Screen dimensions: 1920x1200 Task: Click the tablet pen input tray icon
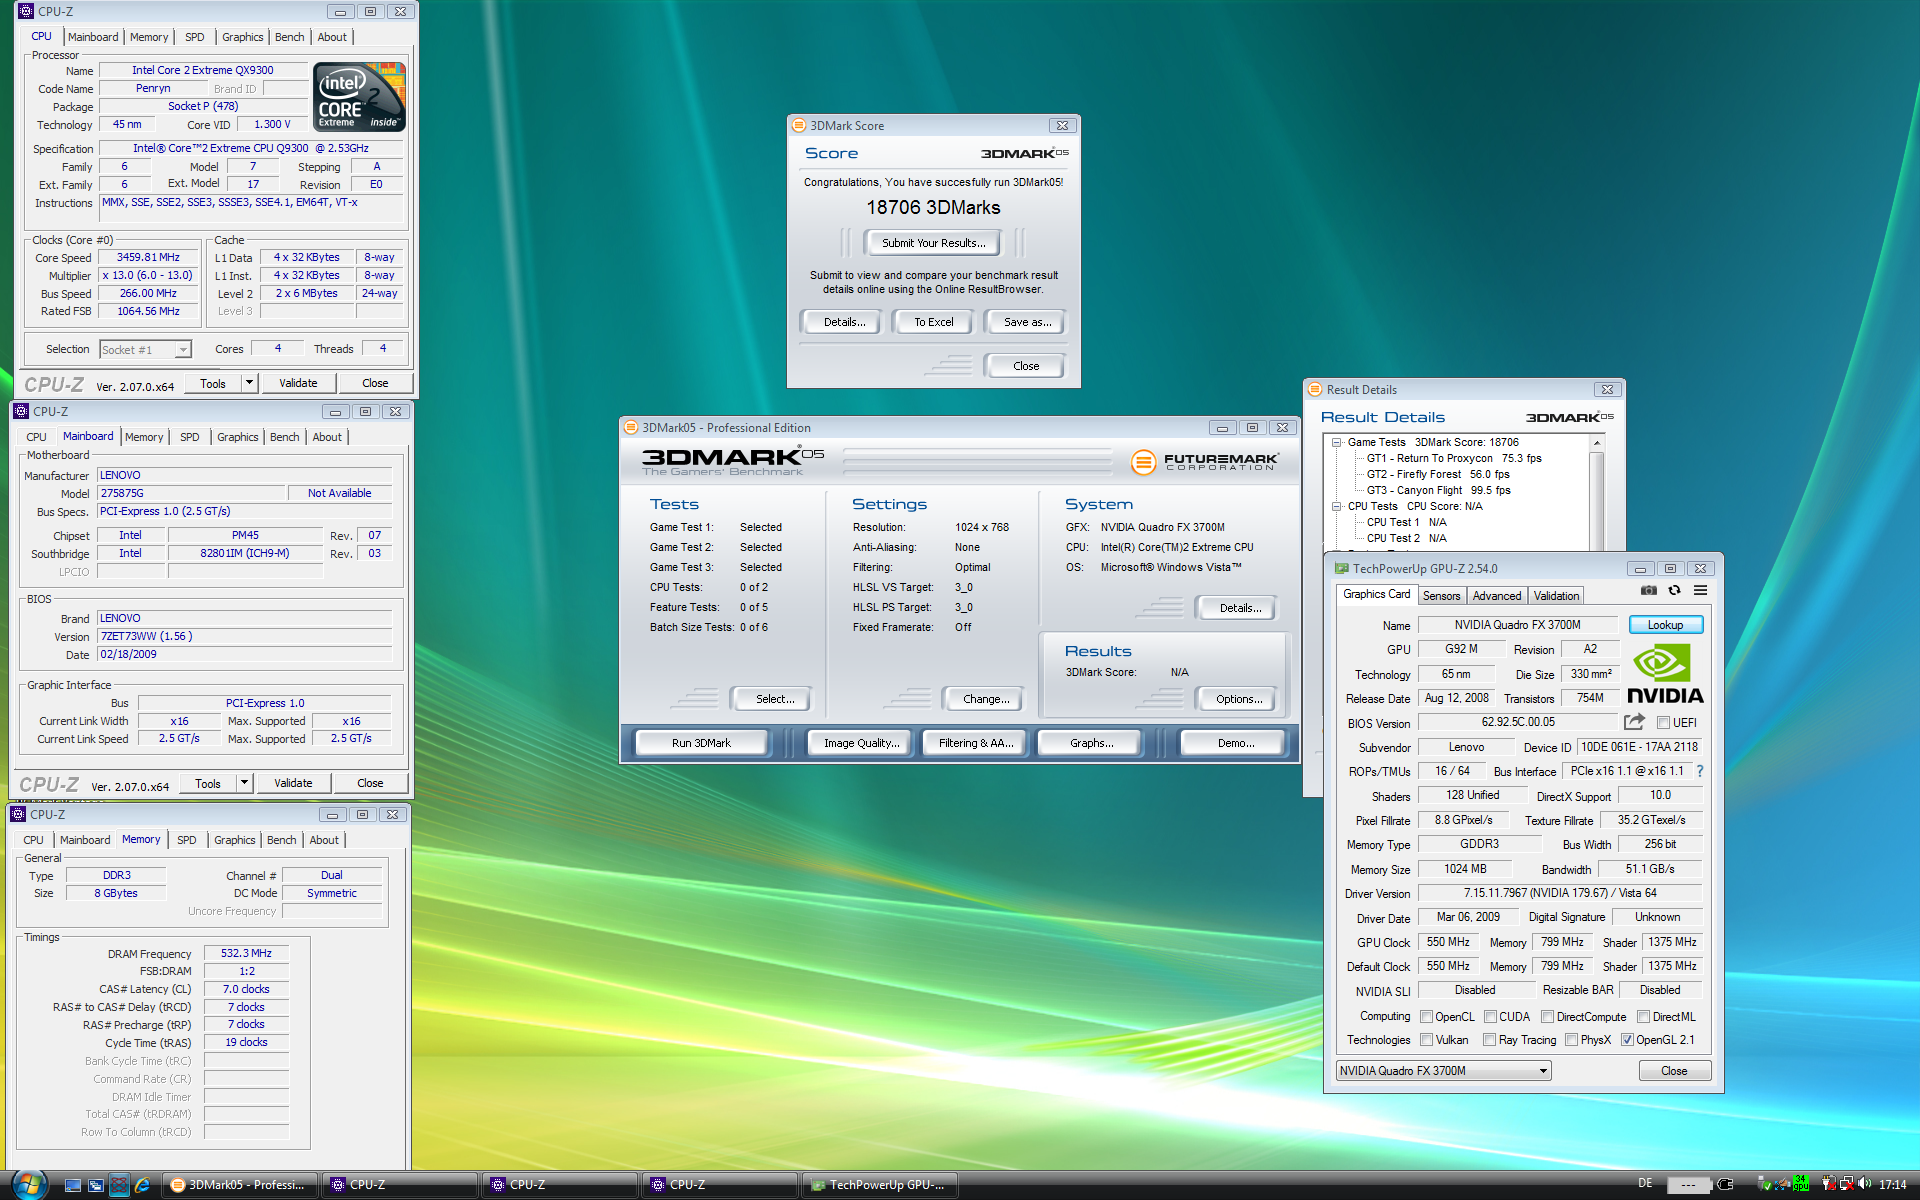(1783, 1184)
